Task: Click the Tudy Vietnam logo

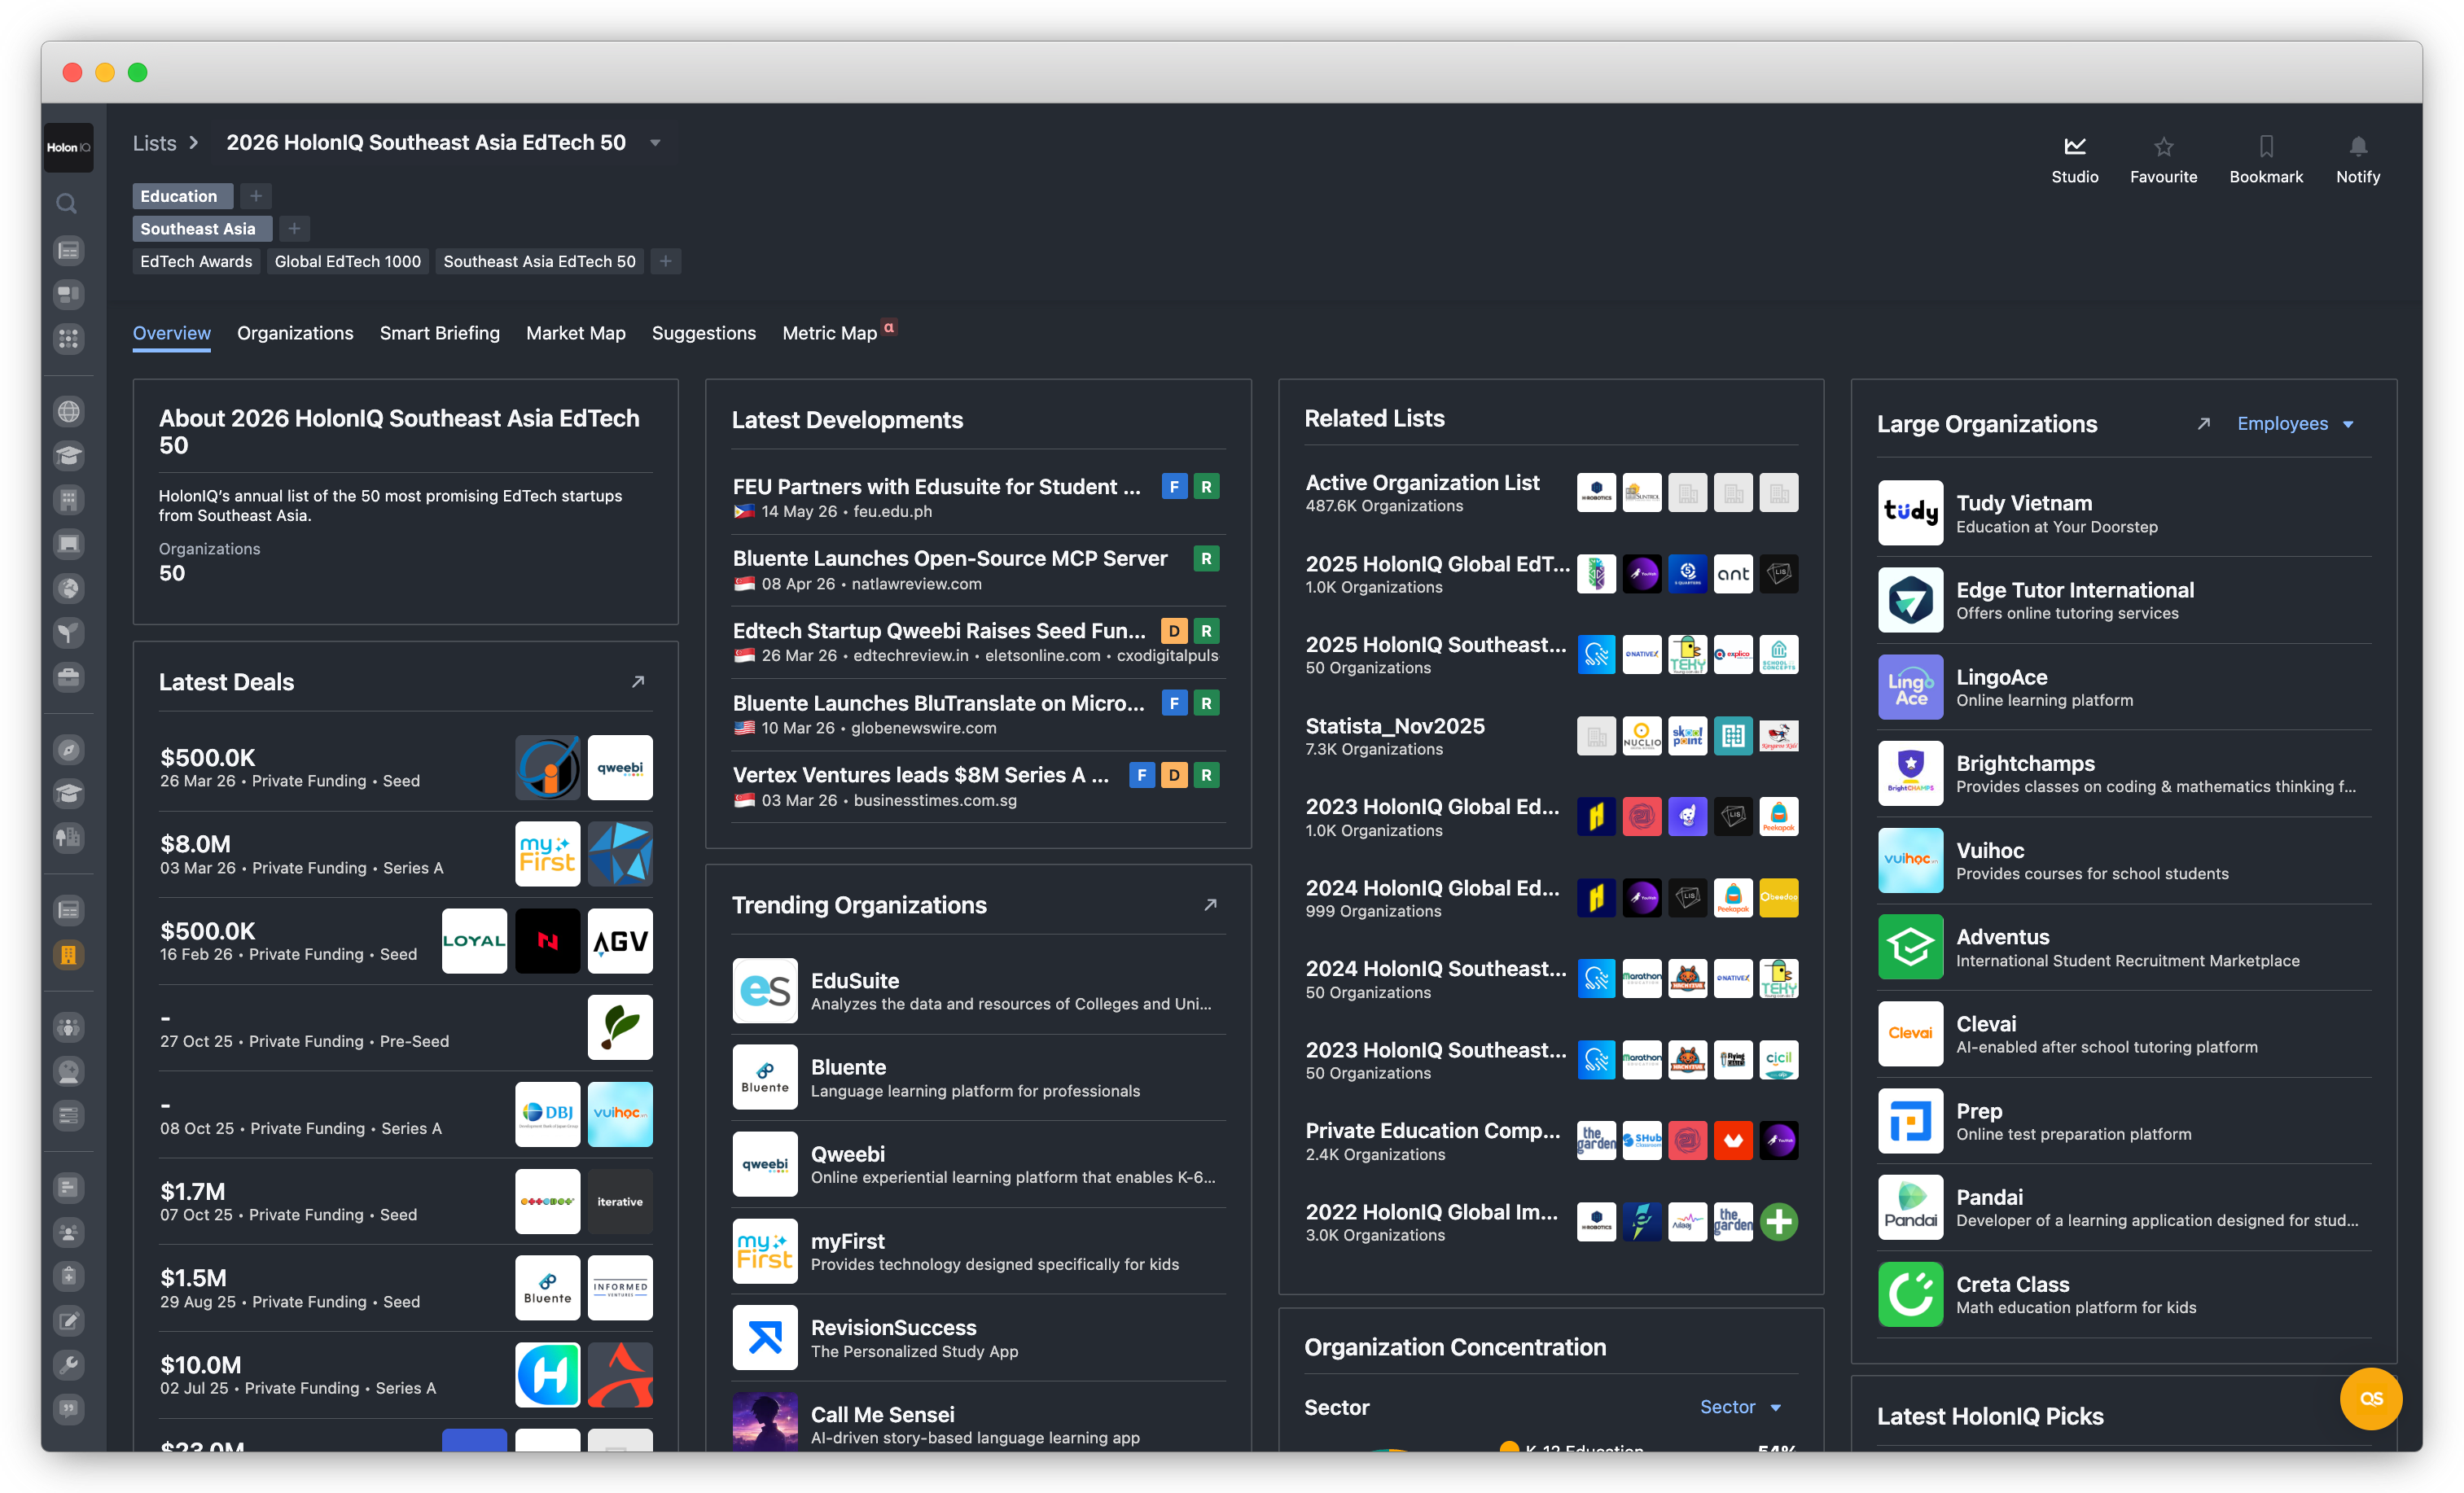Action: (1910, 513)
